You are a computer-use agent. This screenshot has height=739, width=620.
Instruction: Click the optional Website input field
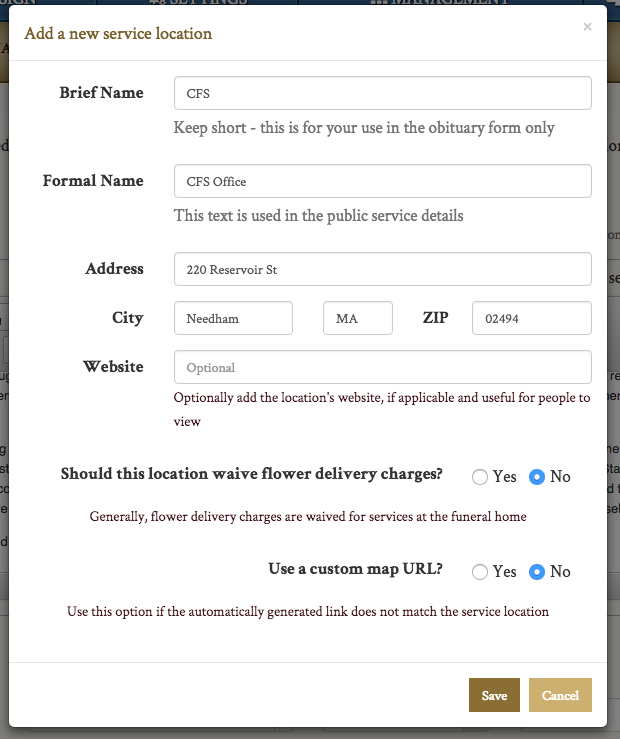[x=382, y=367]
